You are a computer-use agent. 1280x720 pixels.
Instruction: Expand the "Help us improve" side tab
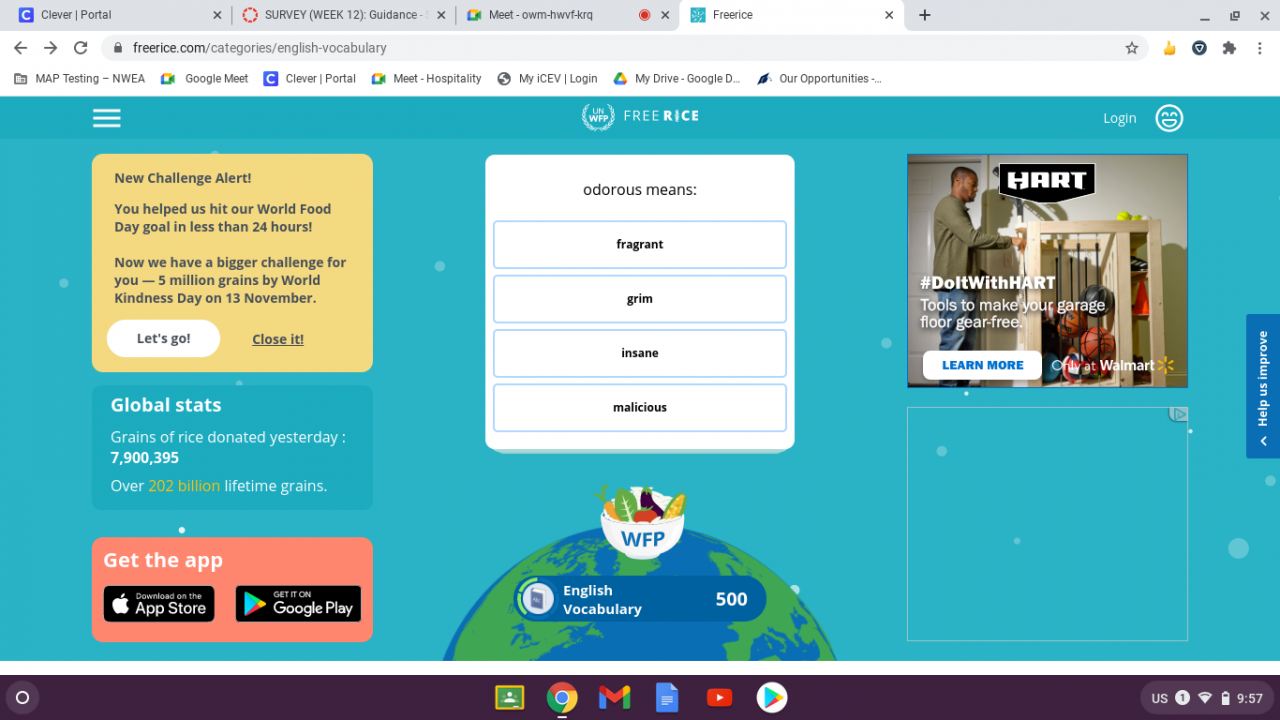pos(1263,386)
